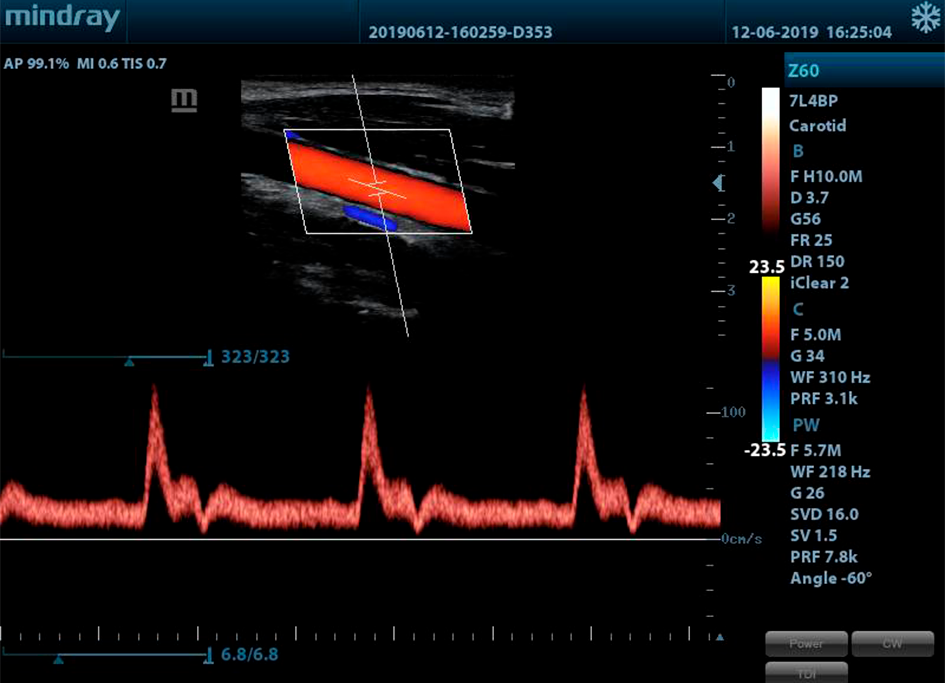This screenshot has width=945, height=683.
Task: Click the color velocity scale bar
Action: pos(770,358)
